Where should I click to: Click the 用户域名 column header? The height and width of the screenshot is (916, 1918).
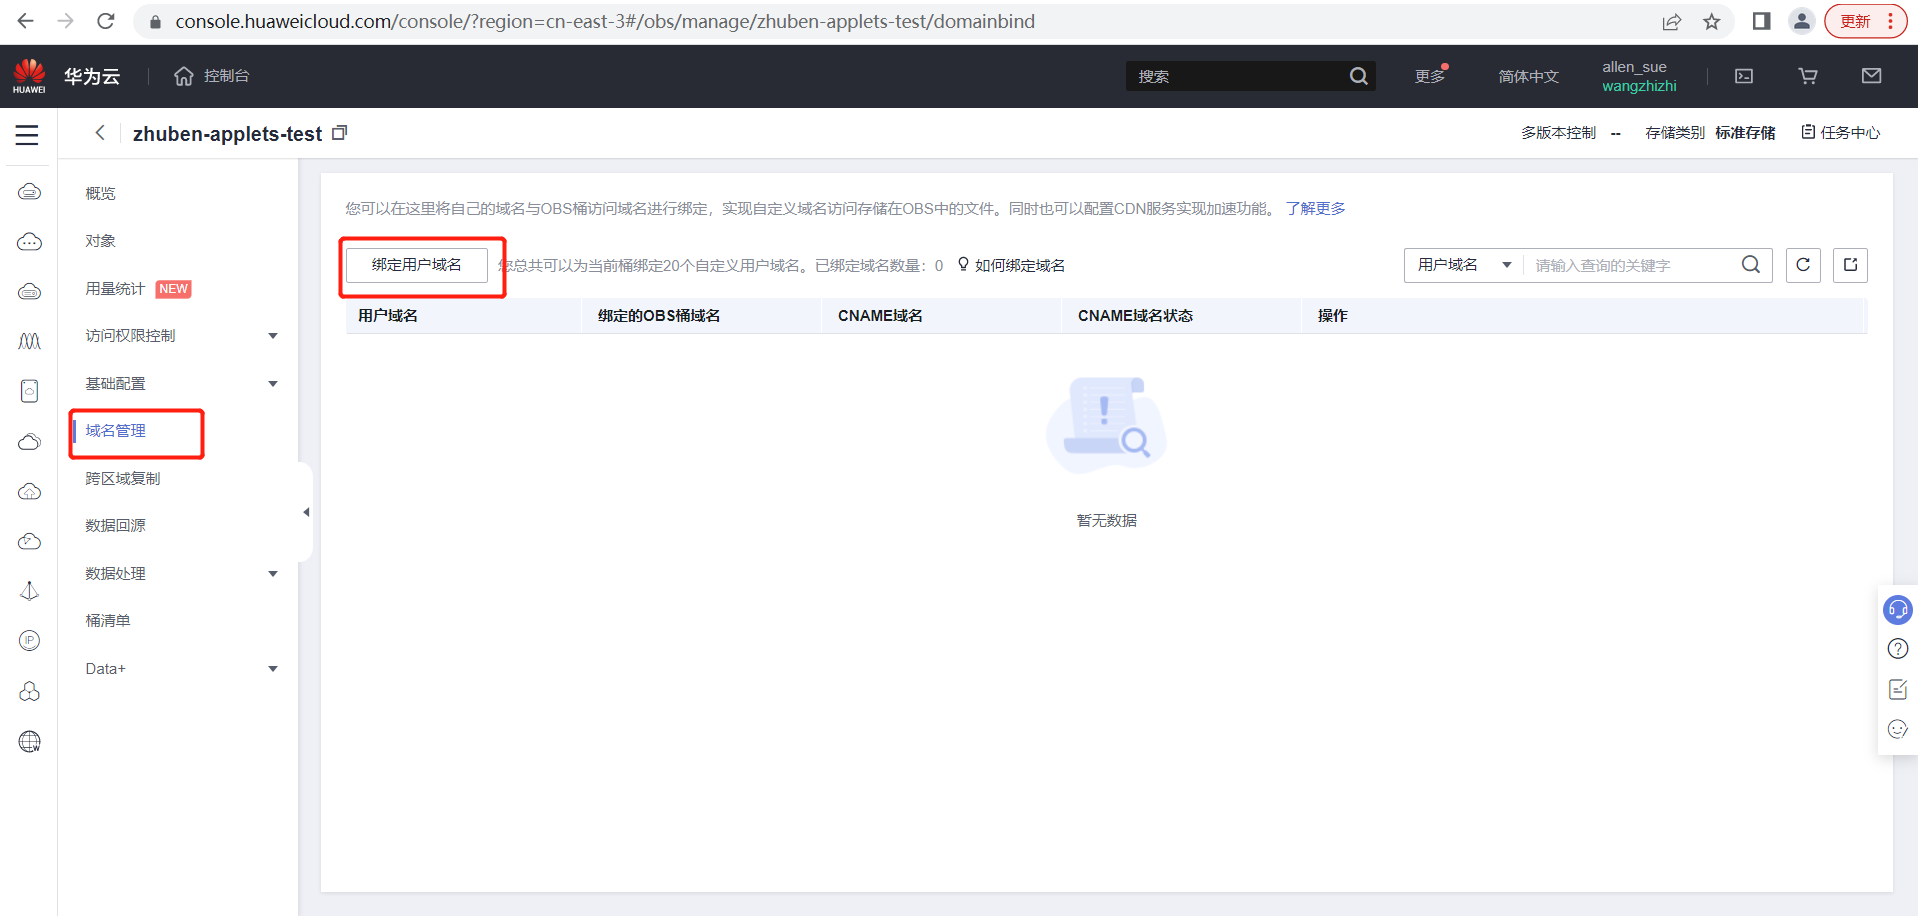tap(388, 316)
